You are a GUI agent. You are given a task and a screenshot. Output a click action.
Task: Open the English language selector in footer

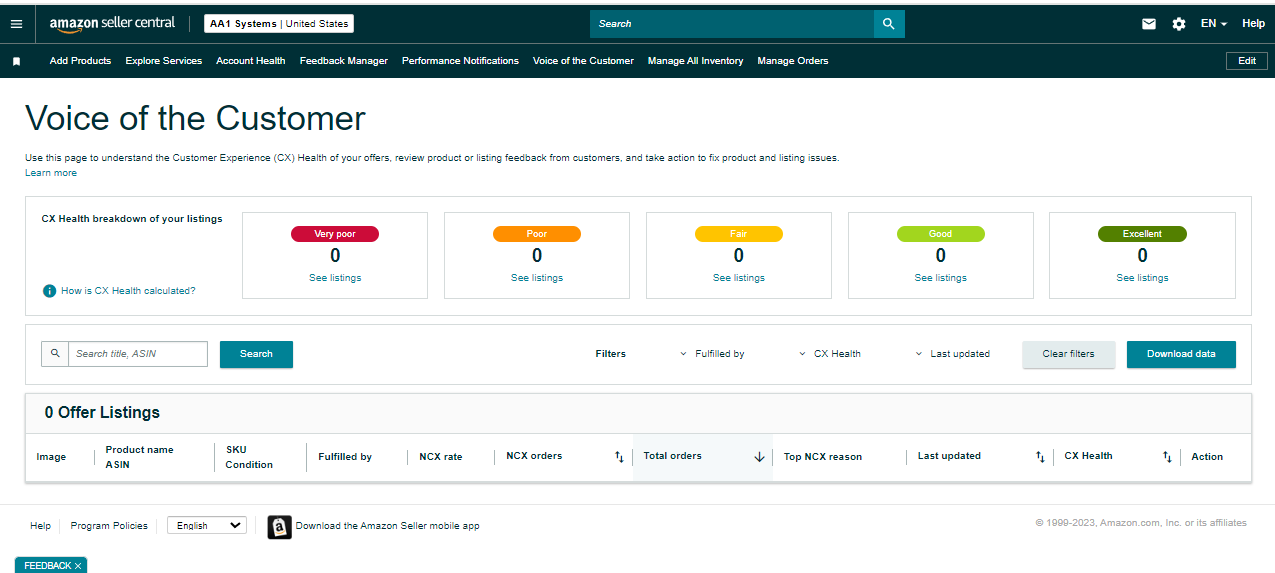point(206,525)
